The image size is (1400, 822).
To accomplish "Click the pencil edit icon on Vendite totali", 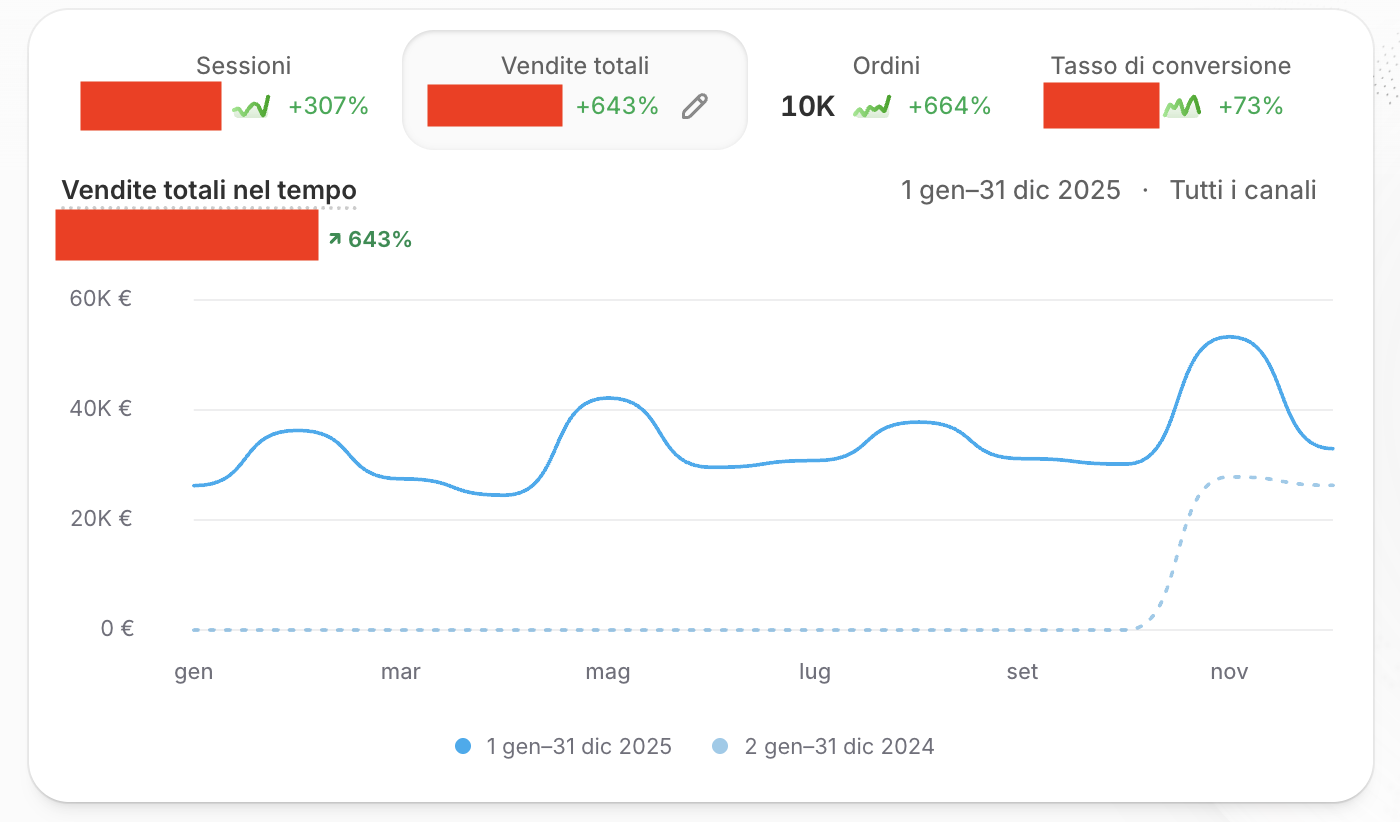I will point(695,106).
